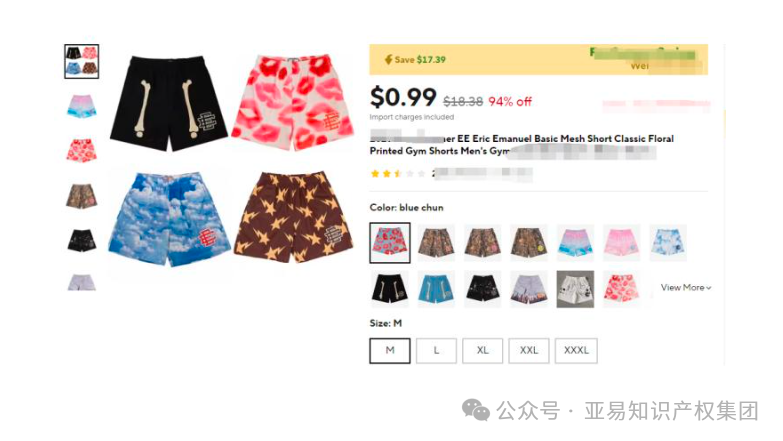Select size XL option
Viewport: 783px width, 441px height.
click(x=482, y=351)
